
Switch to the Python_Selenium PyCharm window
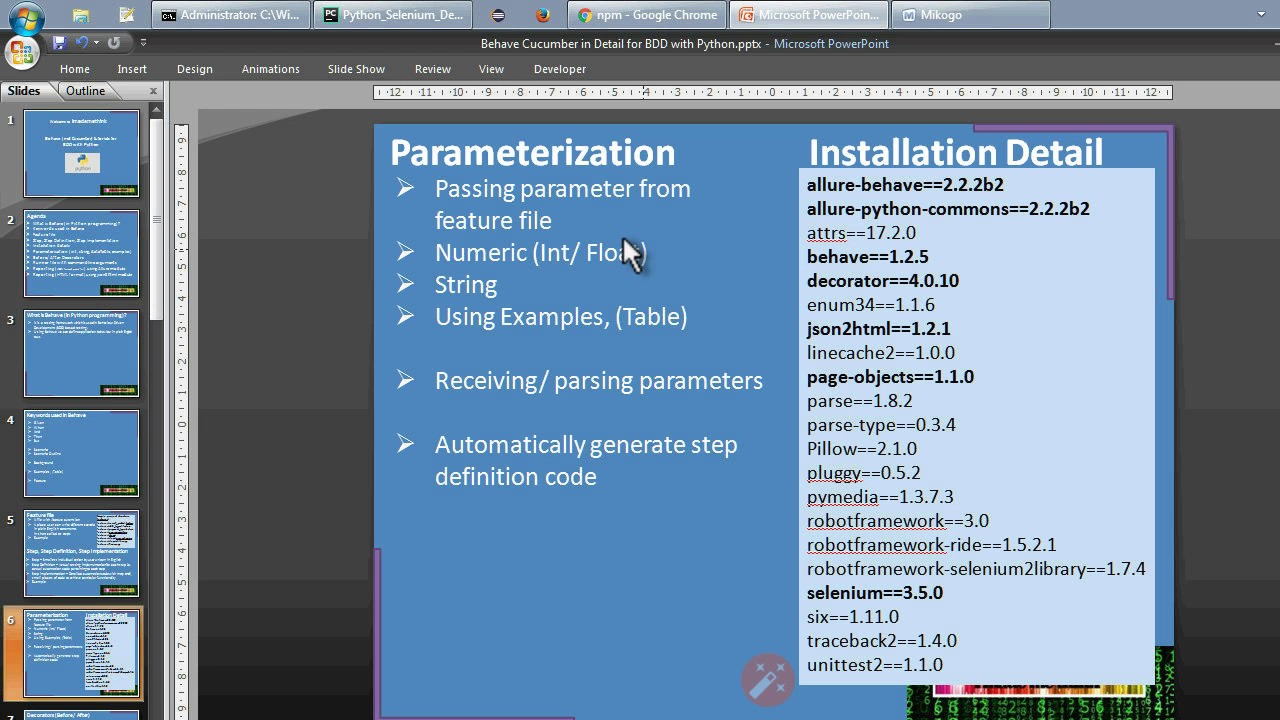coord(392,15)
